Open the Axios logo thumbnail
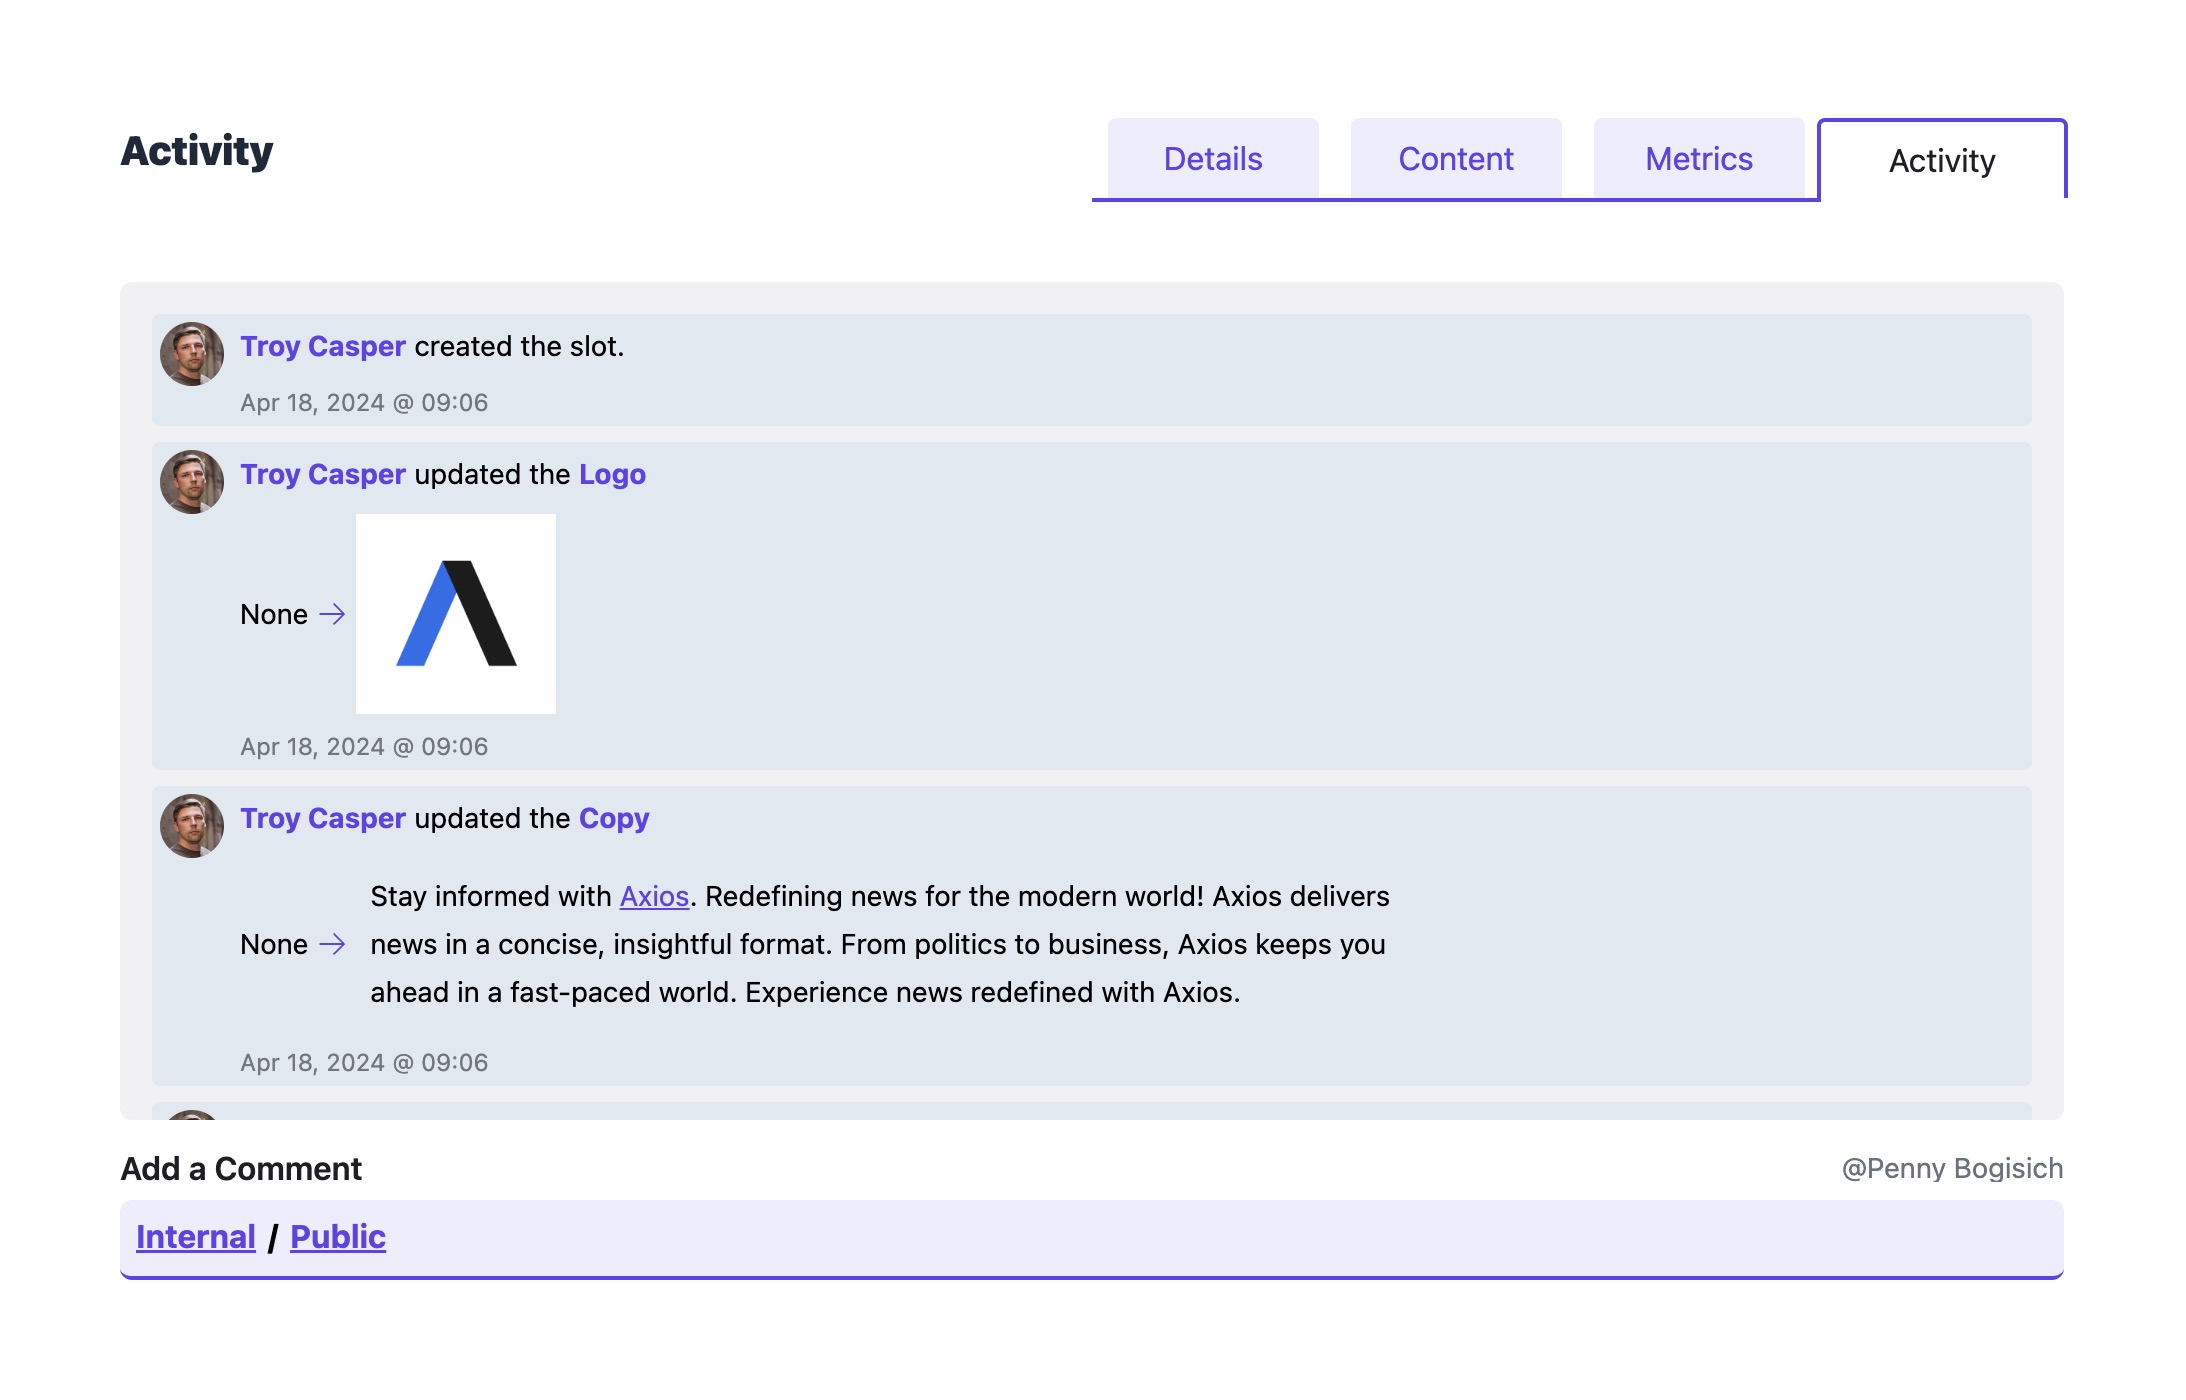This screenshot has width=2186, height=1400. coord(456,614)
